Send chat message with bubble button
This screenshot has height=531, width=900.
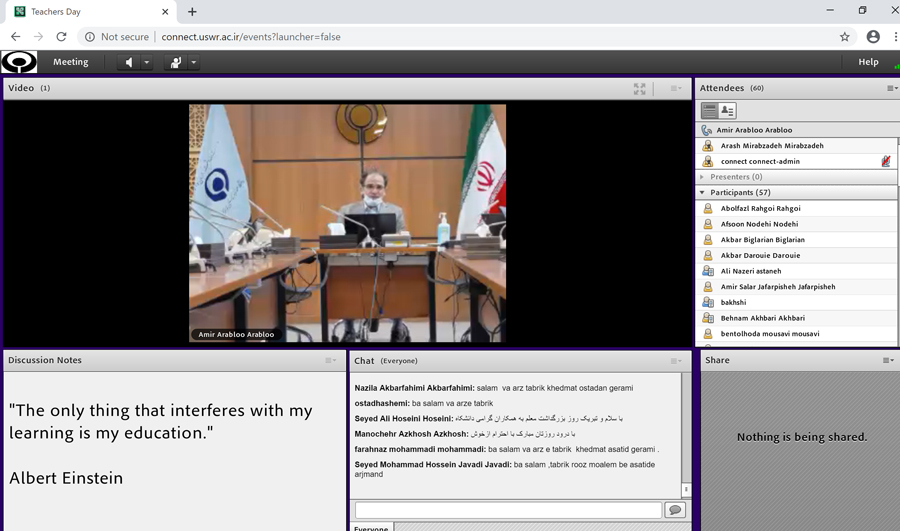(675, 510)
